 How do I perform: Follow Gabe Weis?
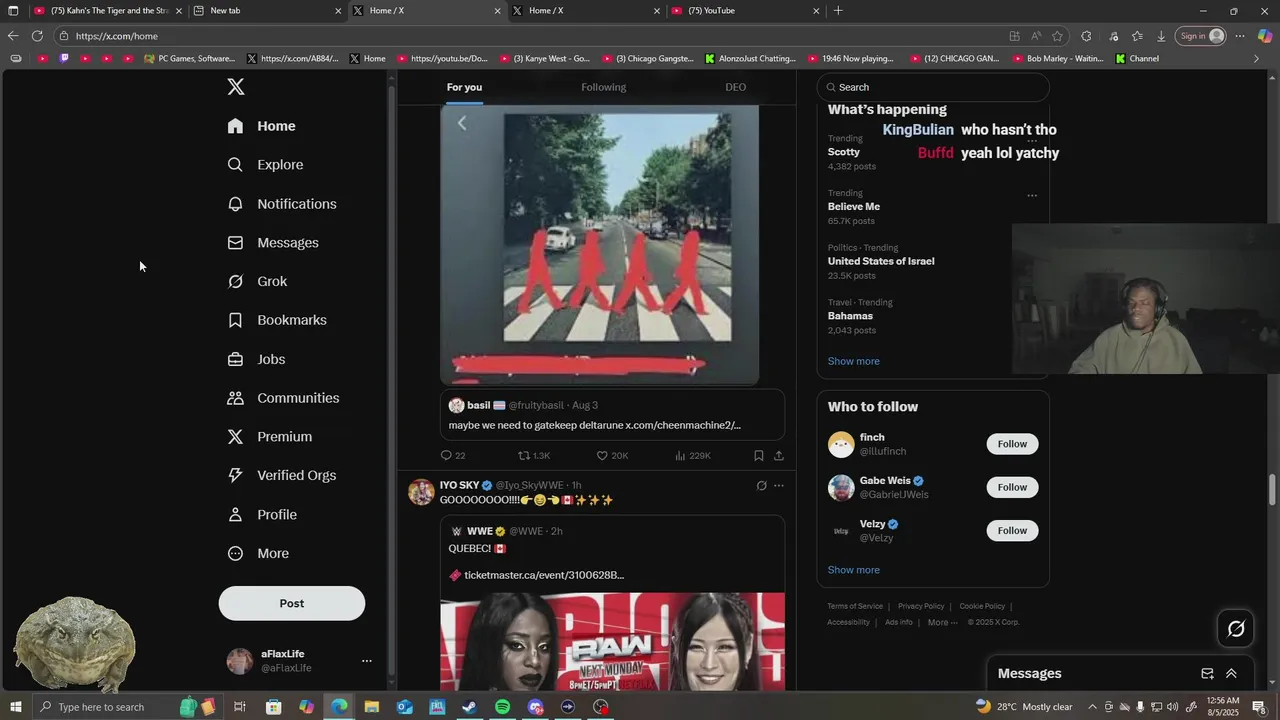[x=1012, y=487]
